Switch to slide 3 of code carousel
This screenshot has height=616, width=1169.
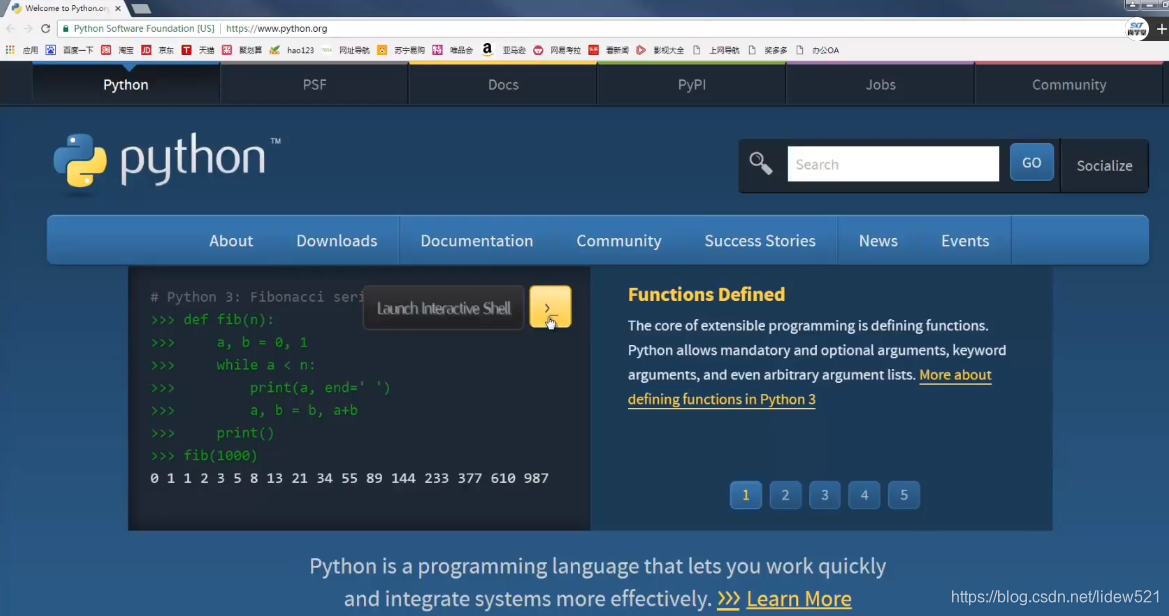coord(825,495)
